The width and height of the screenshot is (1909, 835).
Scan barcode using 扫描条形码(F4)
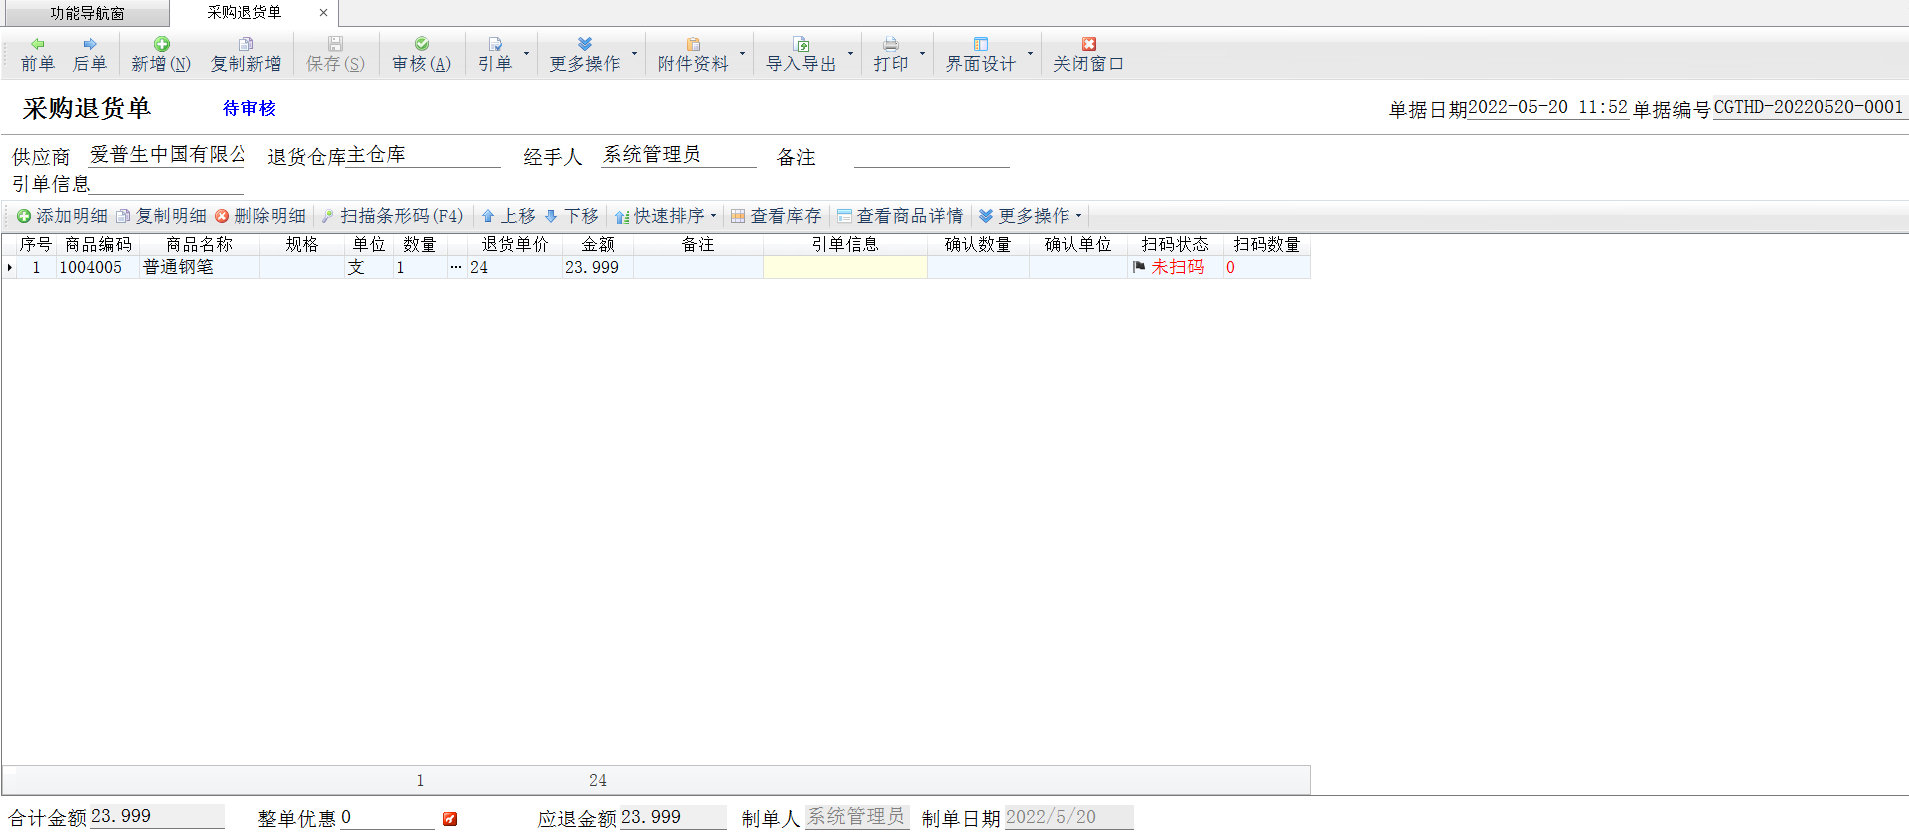(x=392, y=216)
